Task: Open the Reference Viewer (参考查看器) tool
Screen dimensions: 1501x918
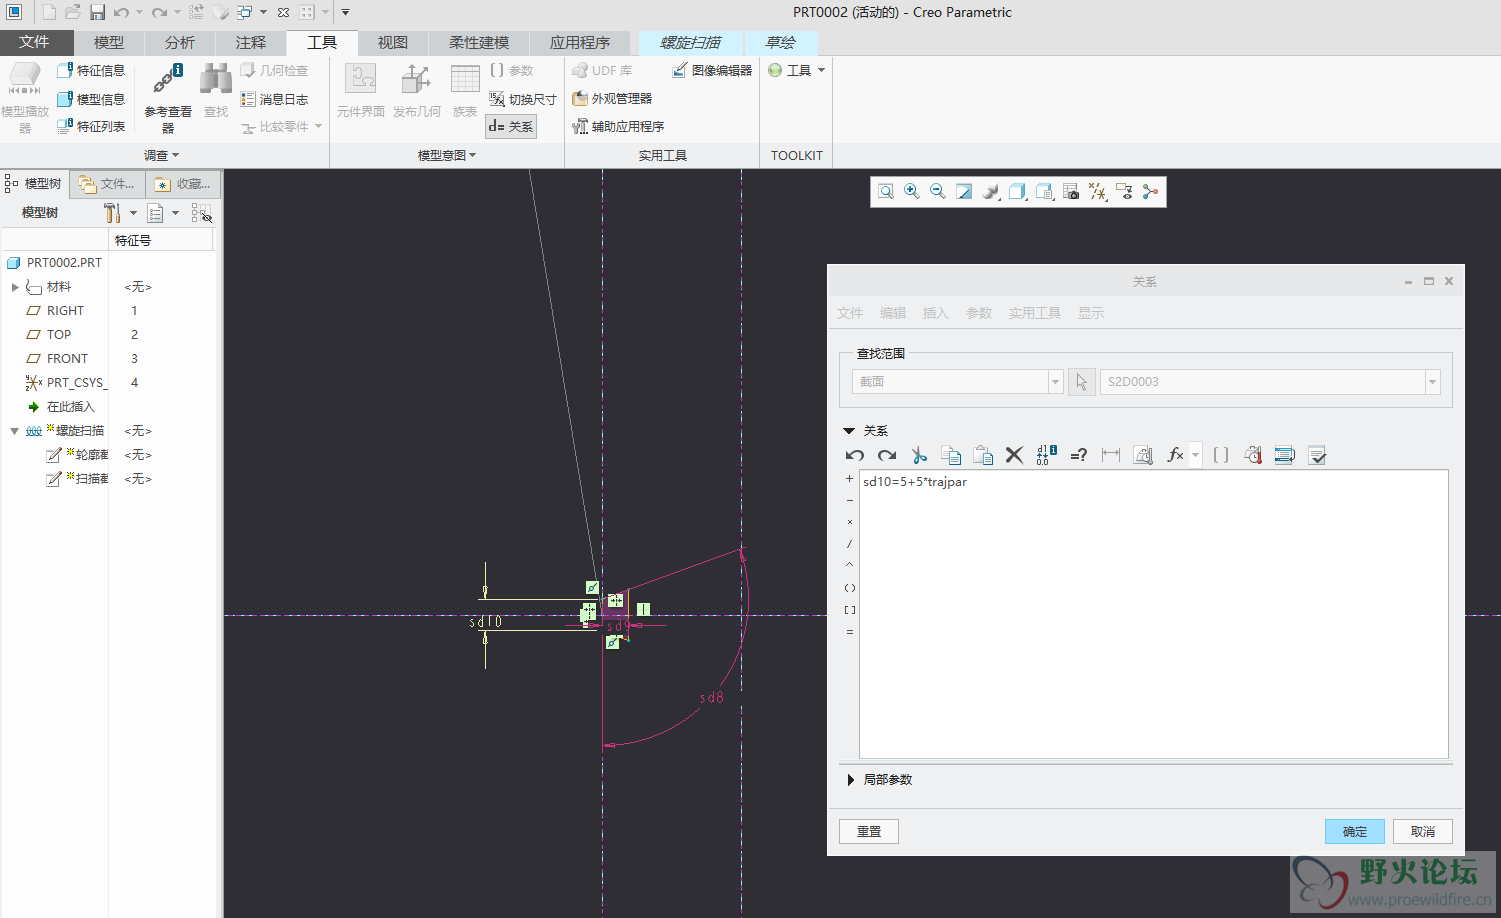Action: [168, 98]
